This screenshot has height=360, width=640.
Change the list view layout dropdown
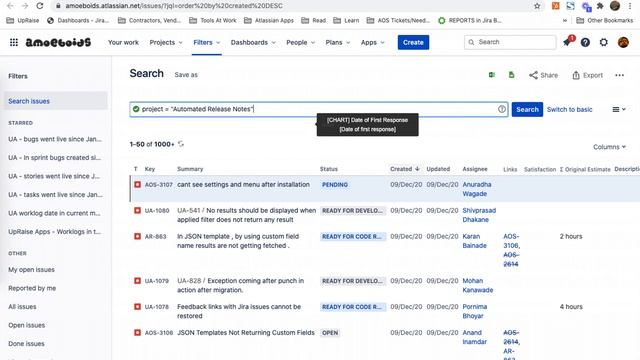pos(619,109)
